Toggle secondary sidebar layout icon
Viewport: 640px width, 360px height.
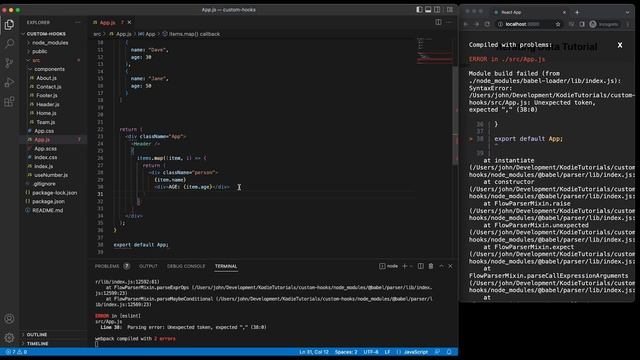point(437,9)
